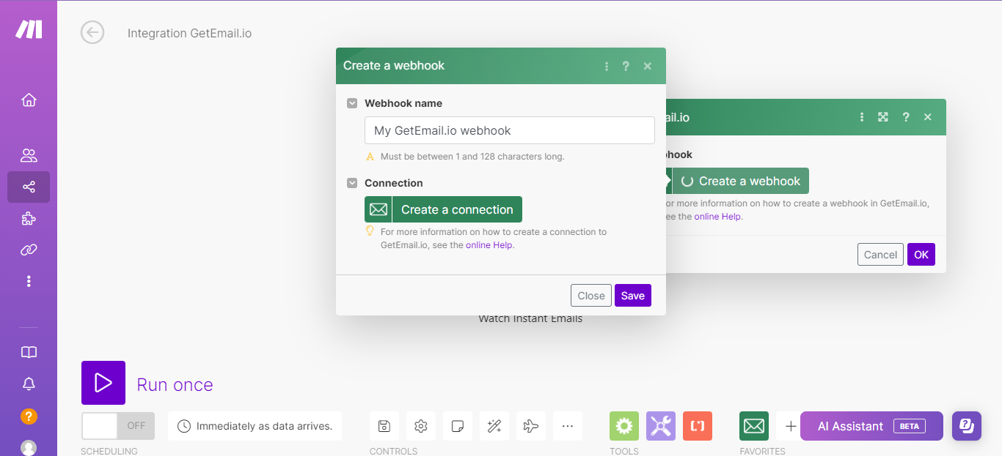Open the Notes icon in controls
Screen dimensions: 1002x456
(x=458, y=426)
